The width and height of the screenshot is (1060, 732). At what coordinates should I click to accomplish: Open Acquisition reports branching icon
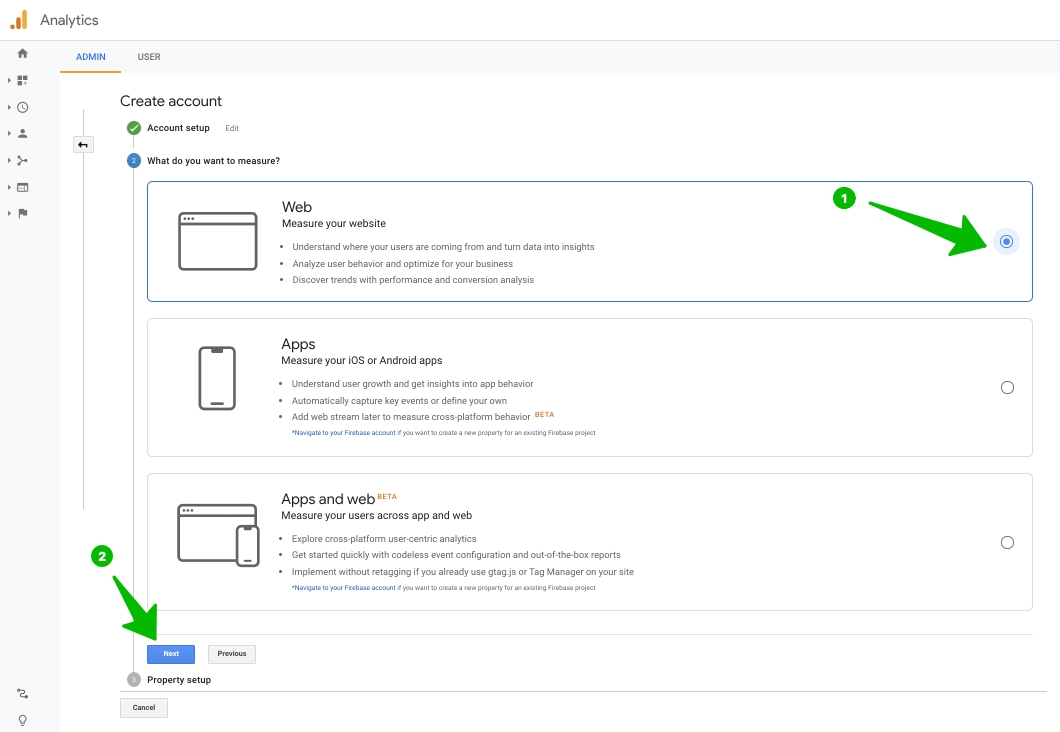[22, 160]
